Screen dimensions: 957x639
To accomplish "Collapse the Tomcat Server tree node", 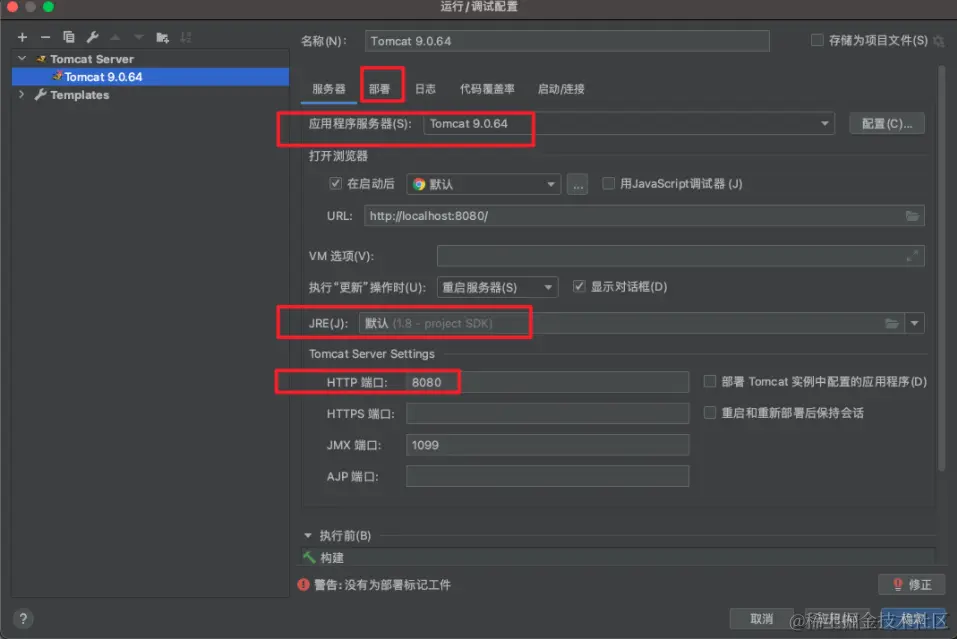I will (22, 59).
